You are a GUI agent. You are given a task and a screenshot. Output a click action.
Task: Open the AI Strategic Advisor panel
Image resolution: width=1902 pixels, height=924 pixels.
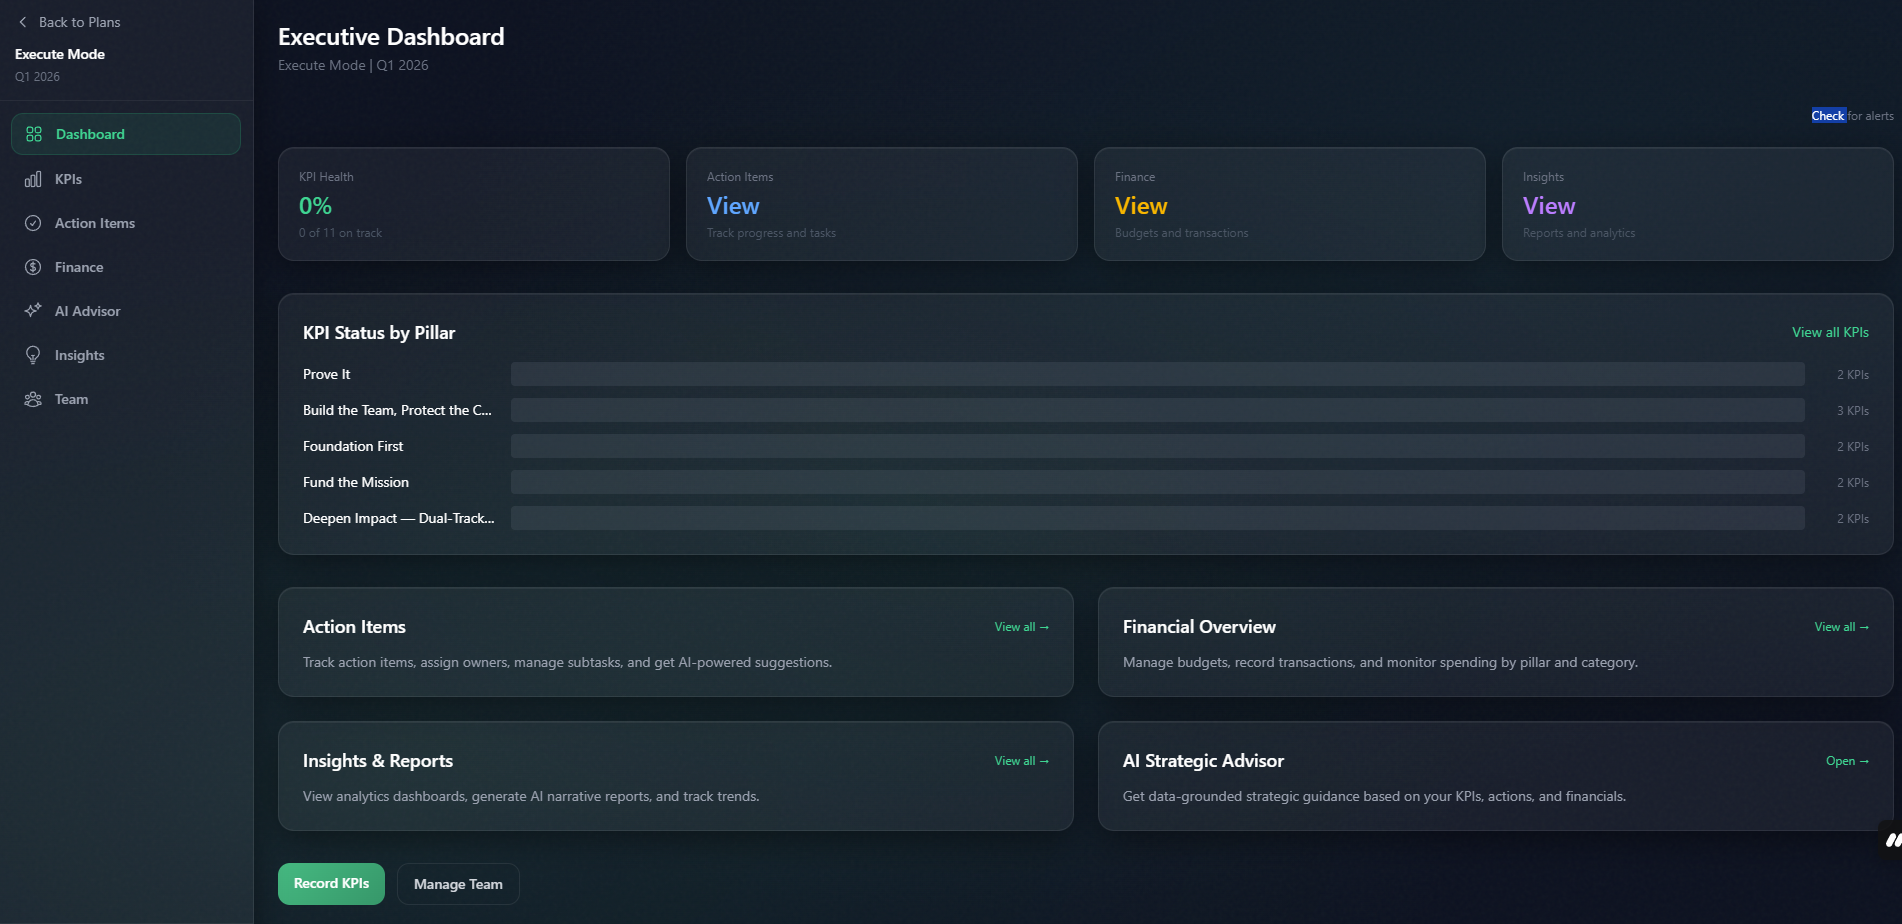(x=1848, y=760)
